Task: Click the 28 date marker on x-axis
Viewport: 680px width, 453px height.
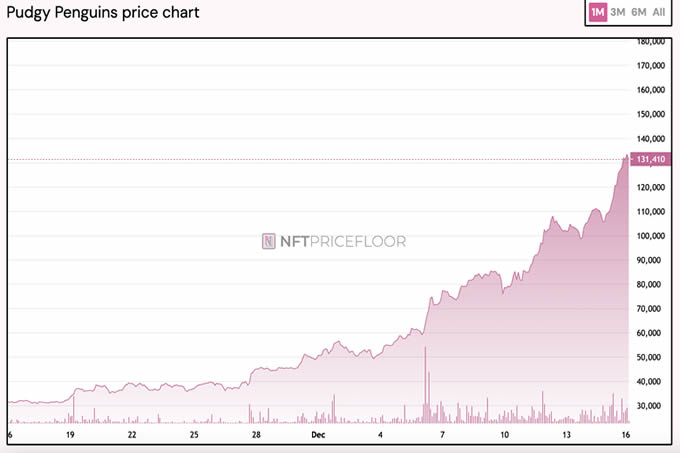Action: point(257,435)
